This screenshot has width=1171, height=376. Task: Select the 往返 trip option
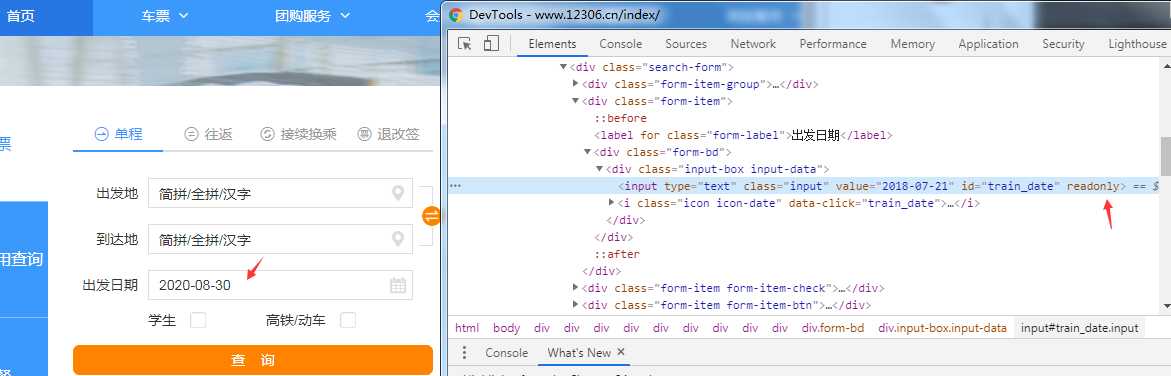[208, 135]
